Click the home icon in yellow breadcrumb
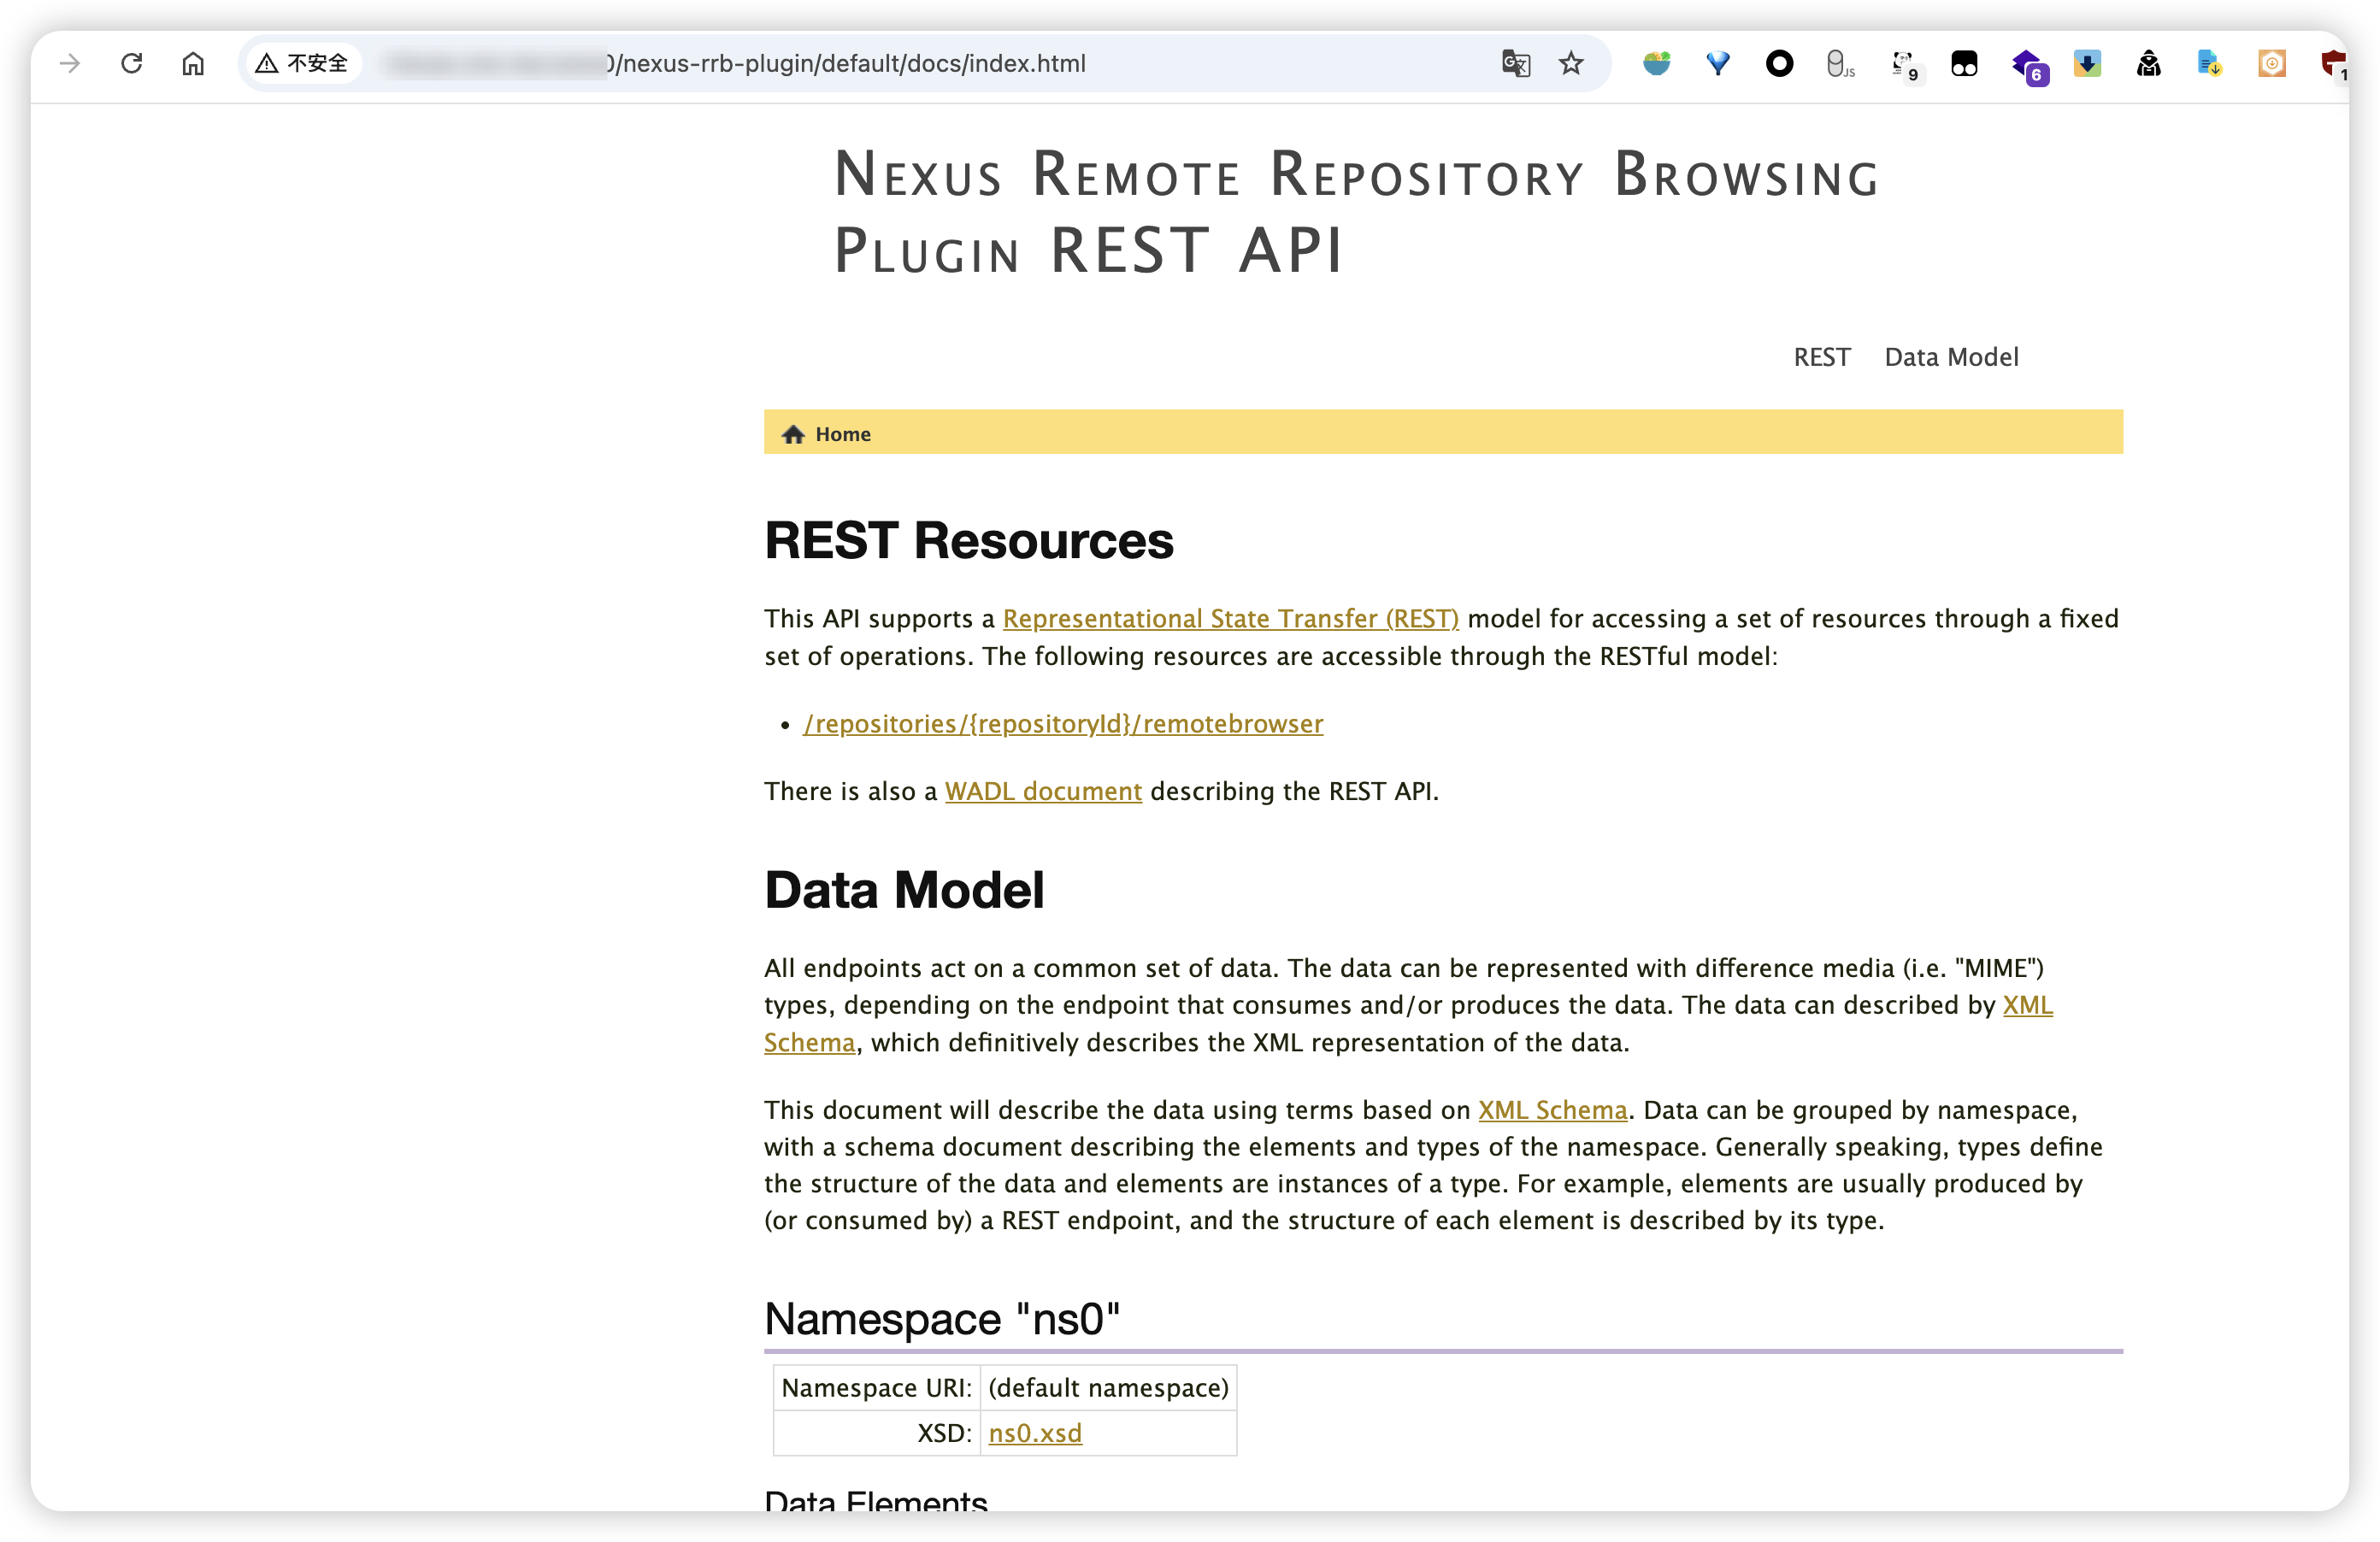Screen dimensions: 2380x1542 [793, 434]
